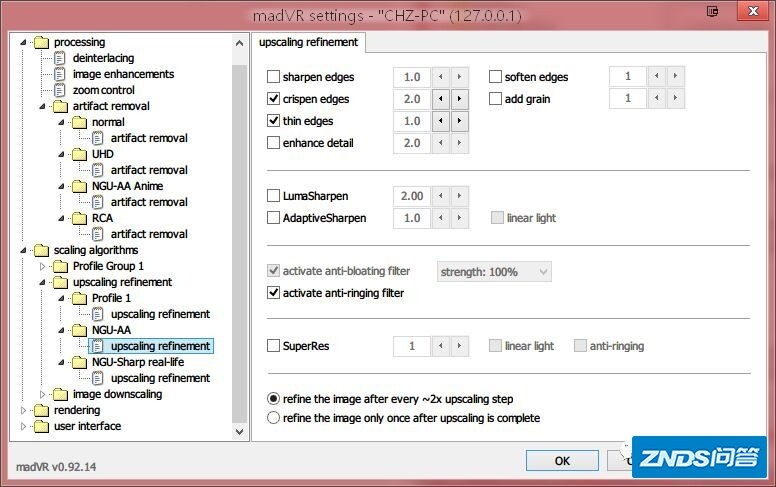This screenshot has width=776, height=487.
Task: Click the RCA folder icon
Action: tap(79, 218)
